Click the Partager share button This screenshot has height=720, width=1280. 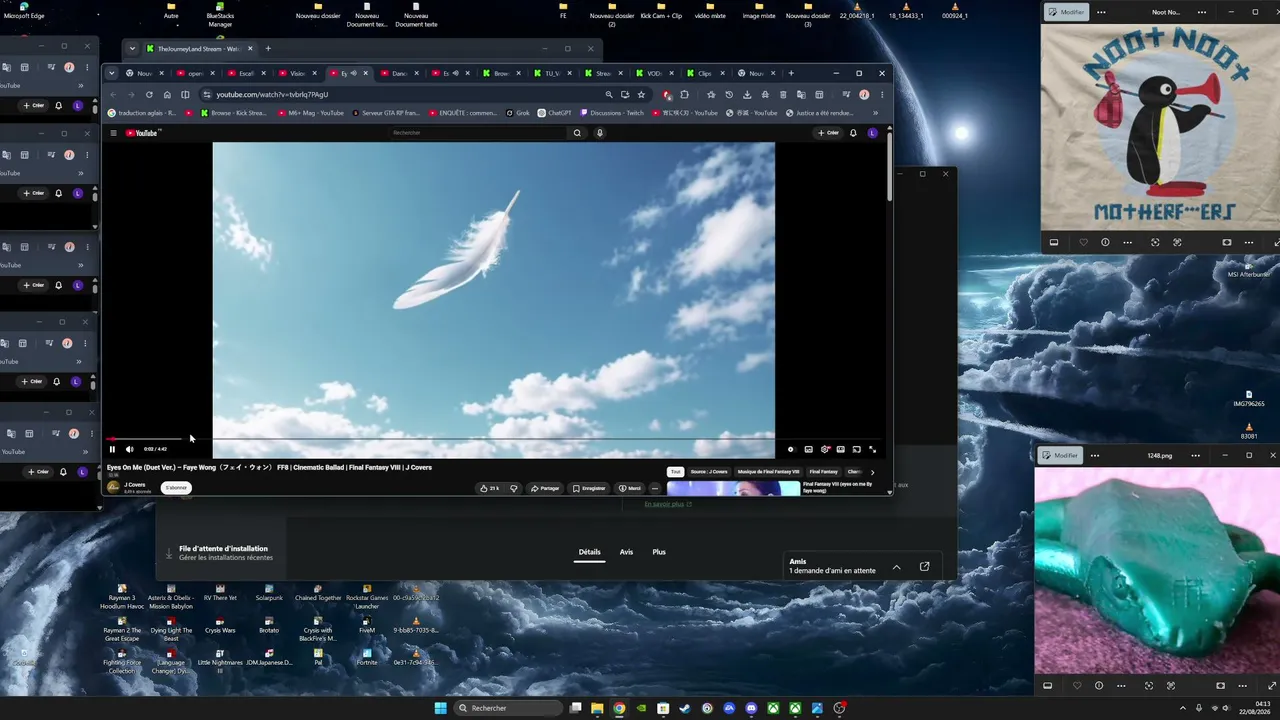click(545, 488)
